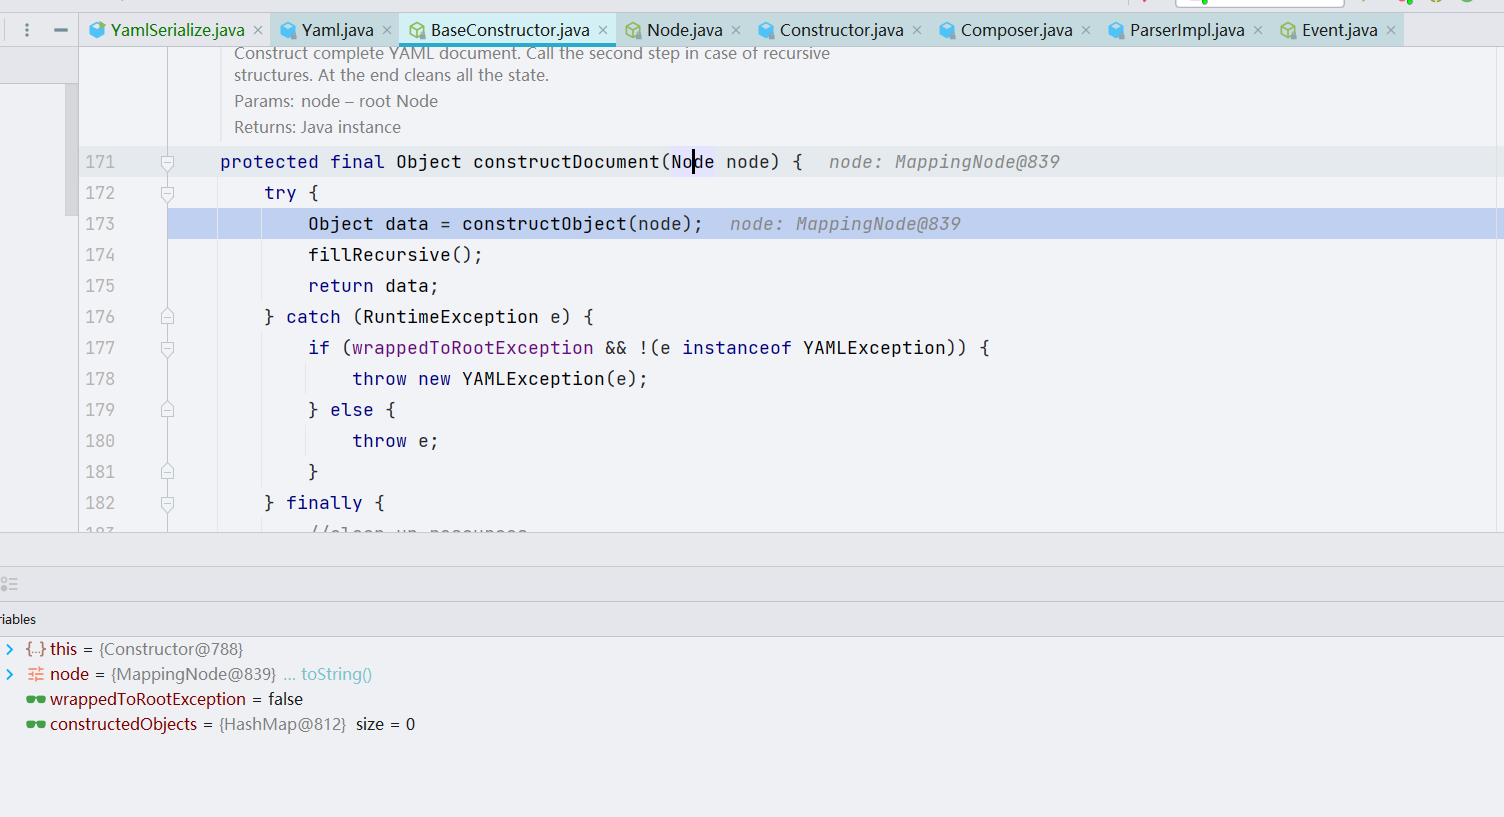Close the BaseConstructor.java tab

pyautogui.click(x=603, y=30)
